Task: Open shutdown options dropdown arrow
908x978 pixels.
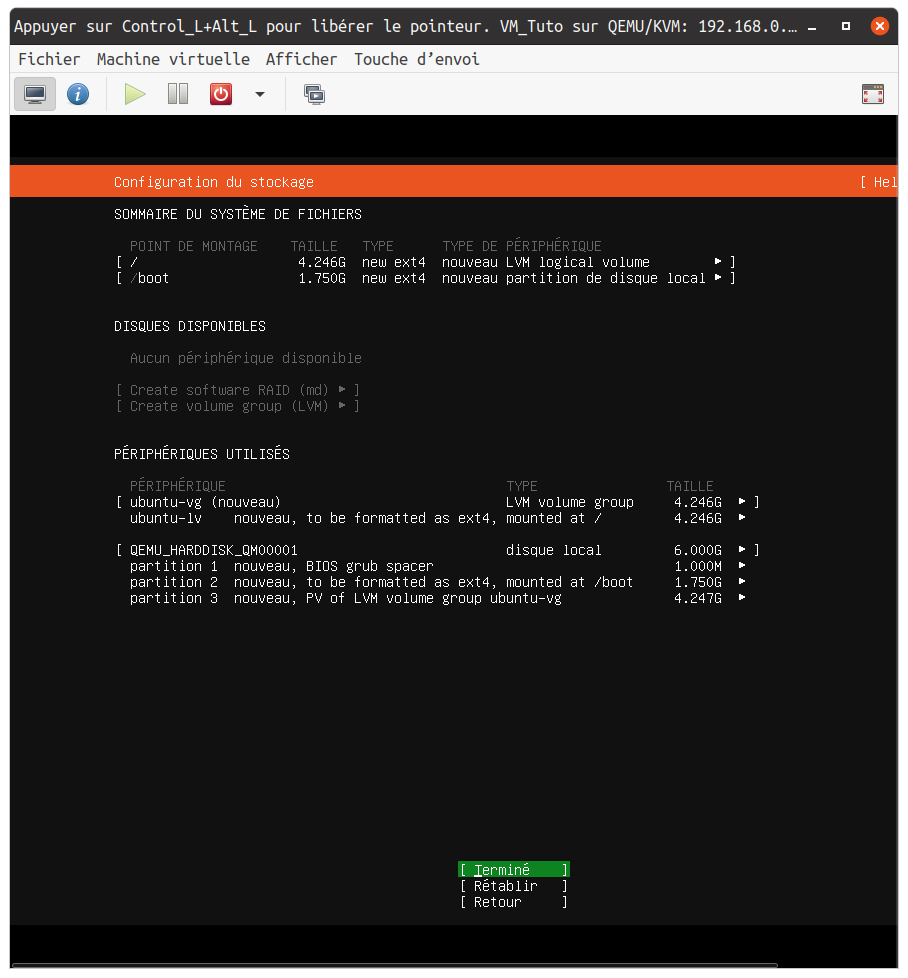Action: [x=260, y=94]
